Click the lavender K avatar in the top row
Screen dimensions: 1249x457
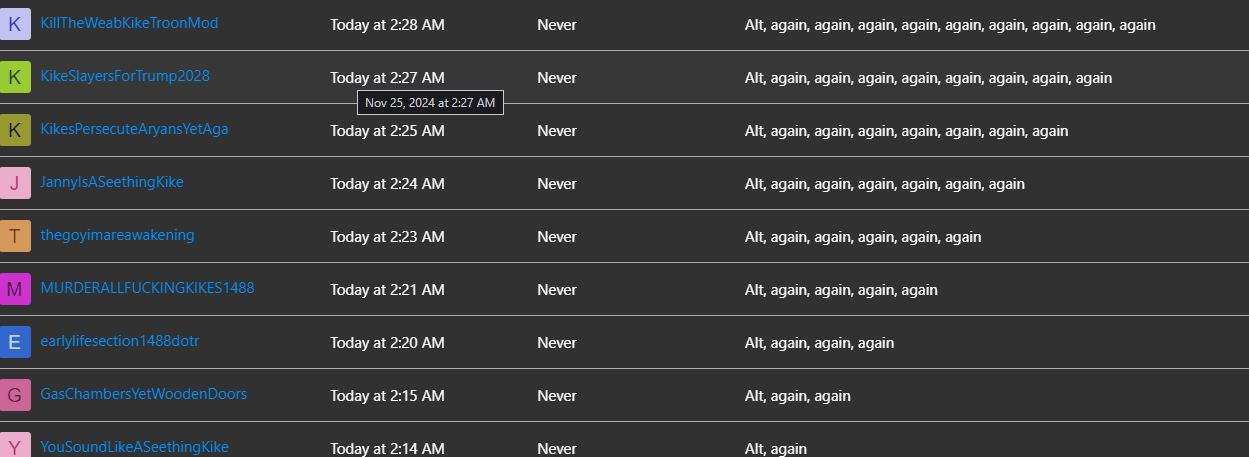click(x=14, y=23)
